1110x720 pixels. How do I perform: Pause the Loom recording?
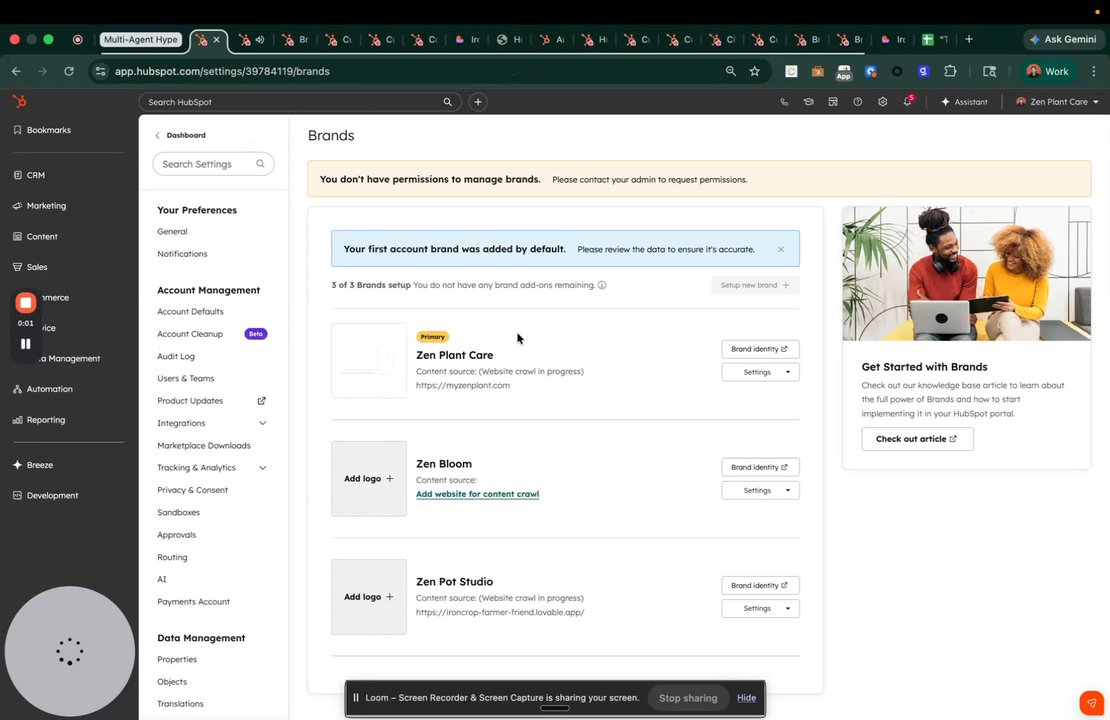[25, 344]
